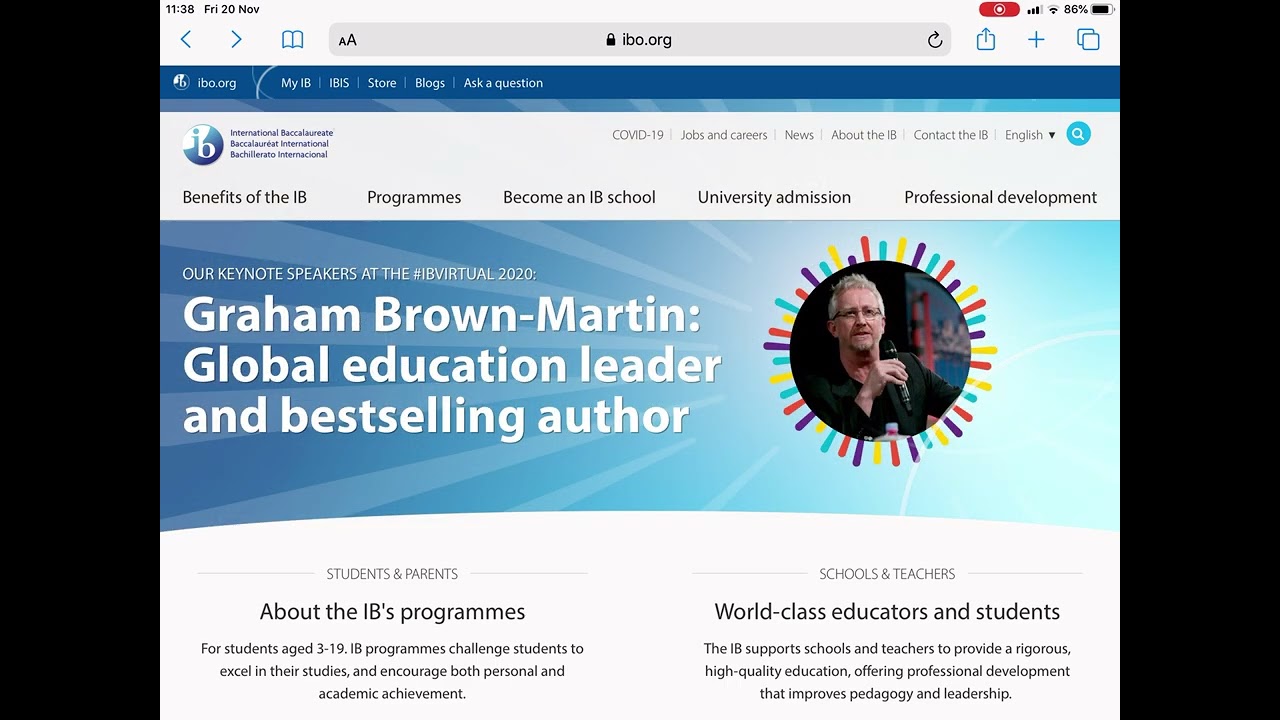Image resolution: width=1280 pixels, height=720 pixels.
Task: Go back with Safari's back arrow
Action: click(x=185, y=39)
